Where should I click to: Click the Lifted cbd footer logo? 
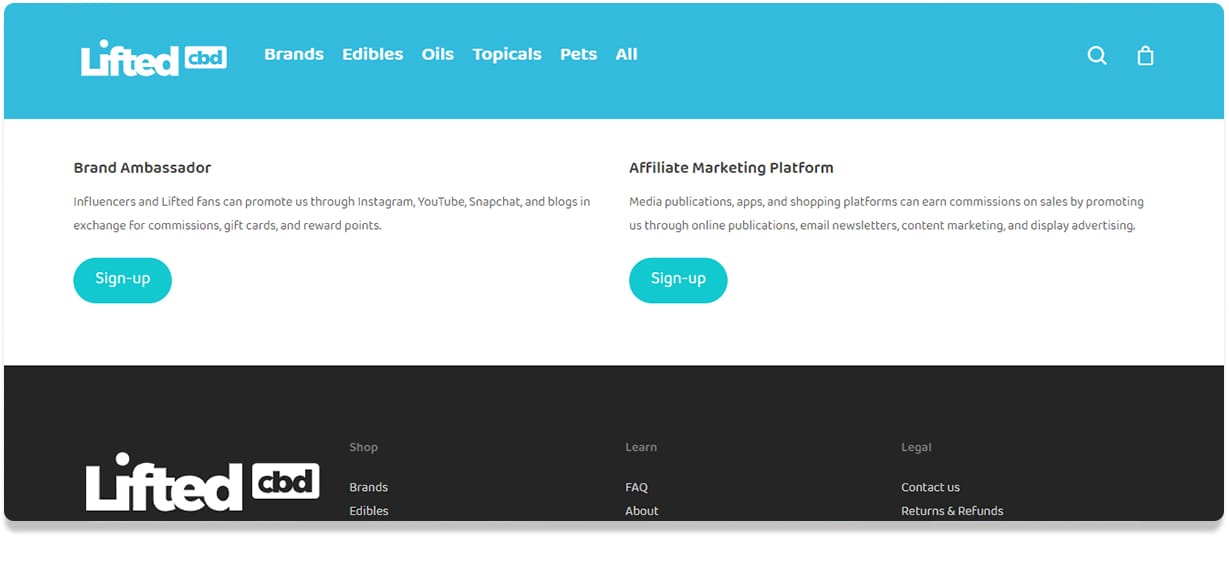click(x=203, y=482)
